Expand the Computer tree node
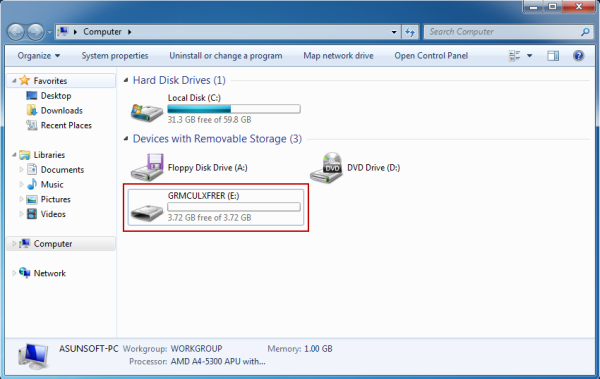 click(x=14, y=243)
